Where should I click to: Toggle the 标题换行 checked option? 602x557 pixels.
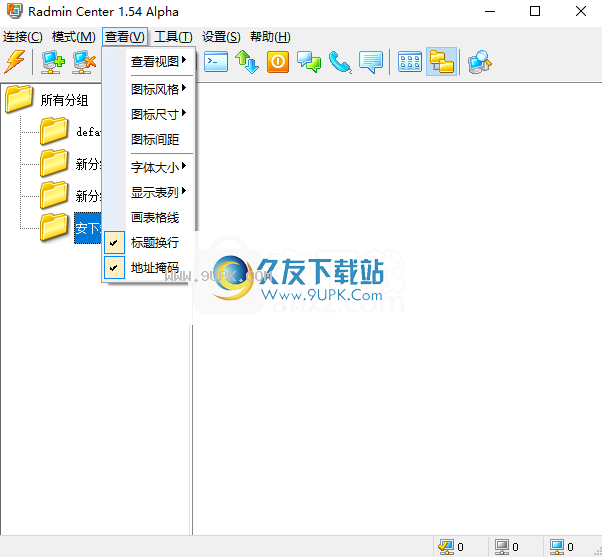[149, 243]
